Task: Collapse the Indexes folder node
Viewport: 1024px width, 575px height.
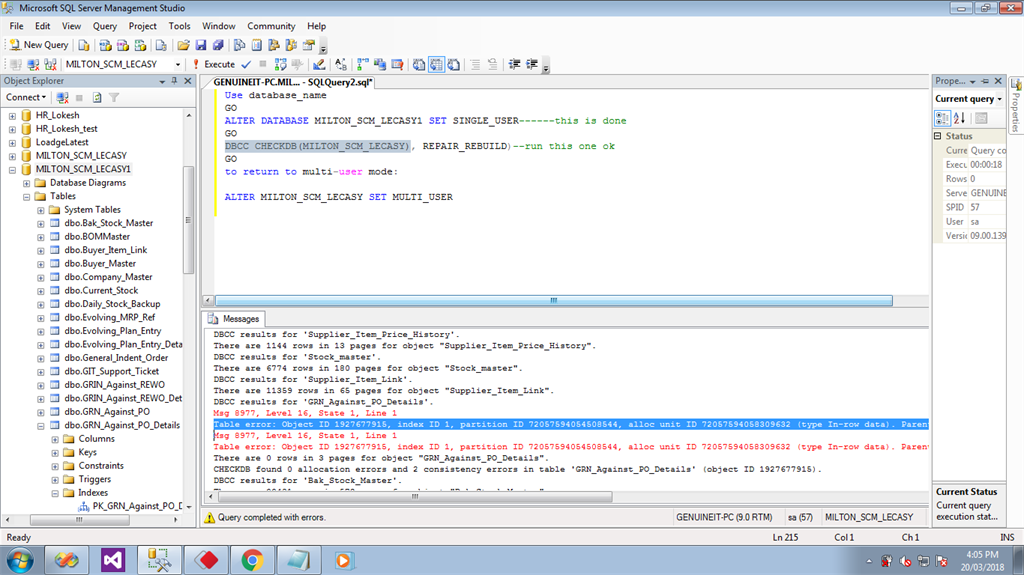Action: click(55, 493)
